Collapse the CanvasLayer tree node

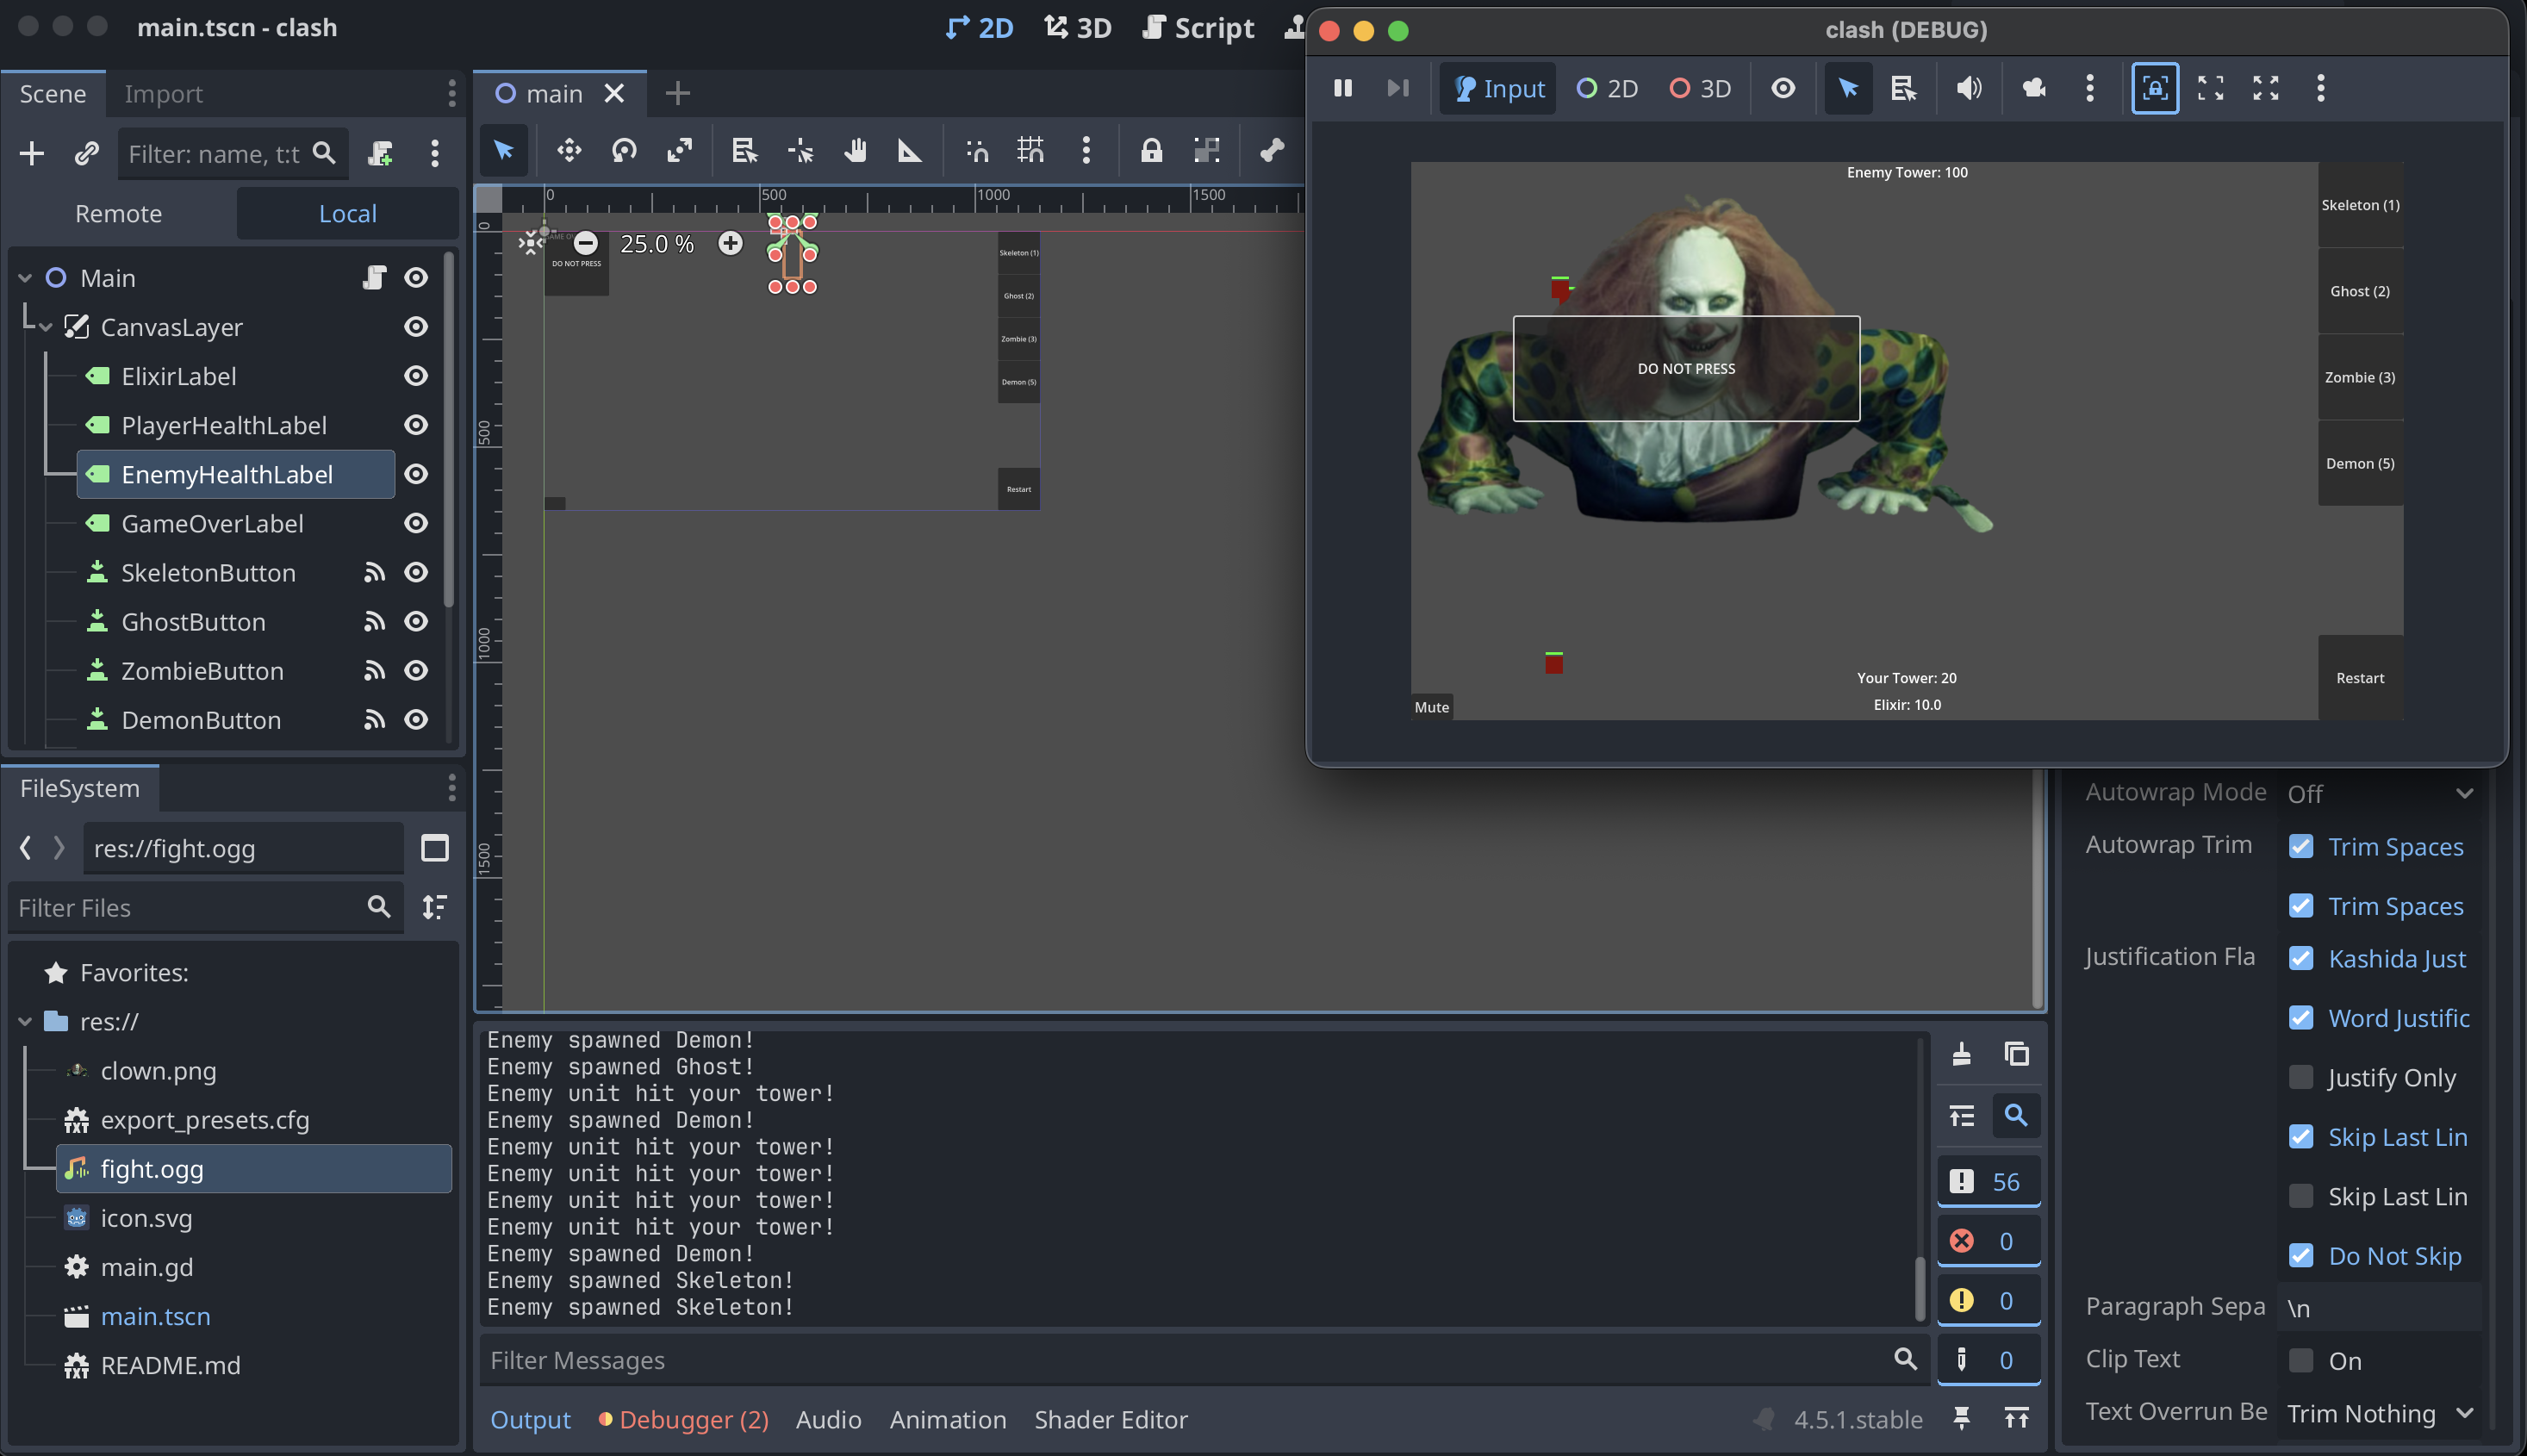46,327
